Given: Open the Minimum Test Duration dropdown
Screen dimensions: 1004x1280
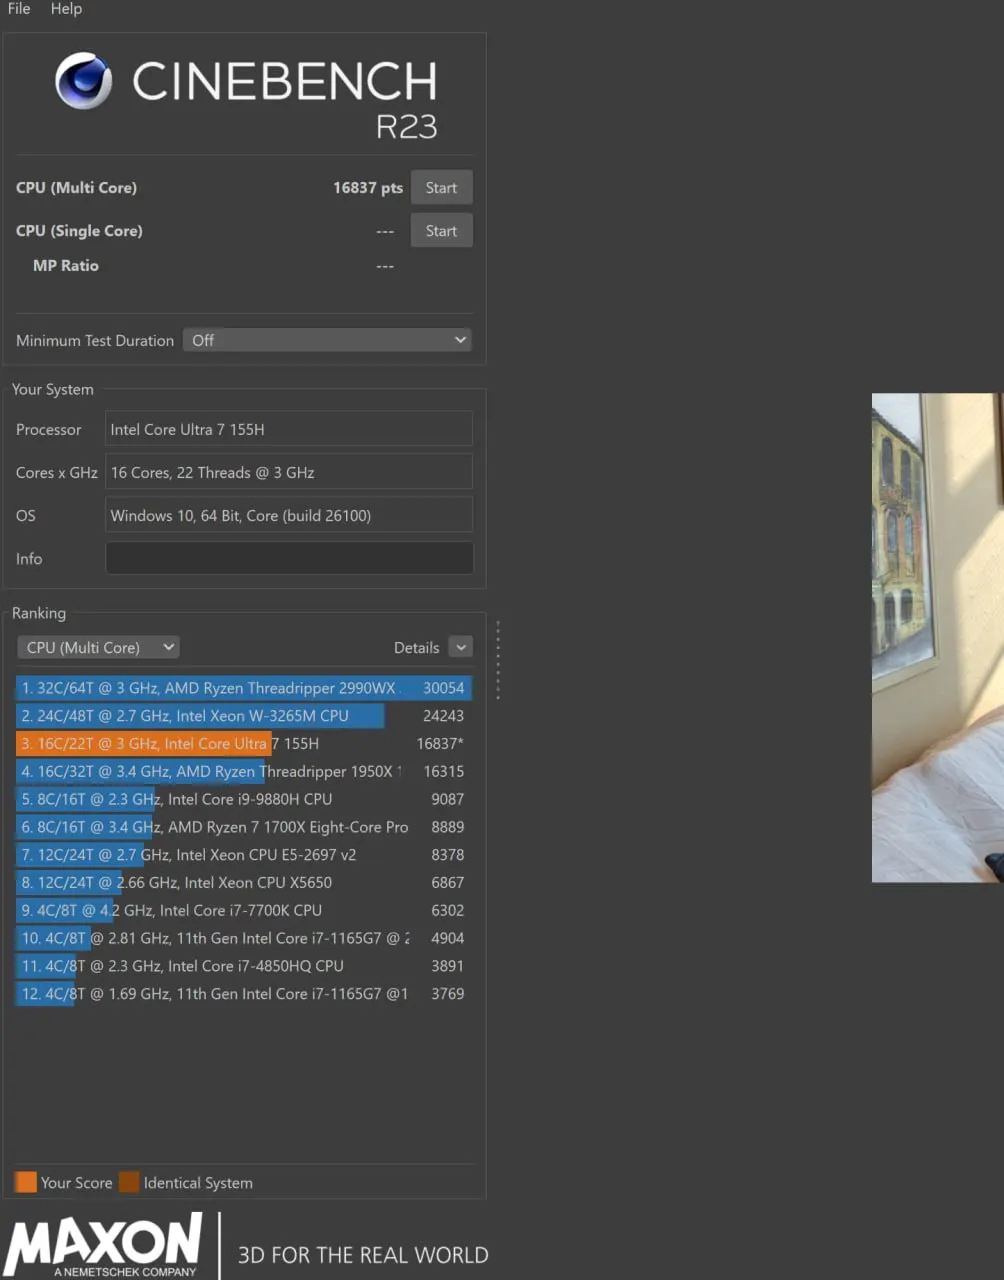Looking at the screenshot, I should pos(327,340).
